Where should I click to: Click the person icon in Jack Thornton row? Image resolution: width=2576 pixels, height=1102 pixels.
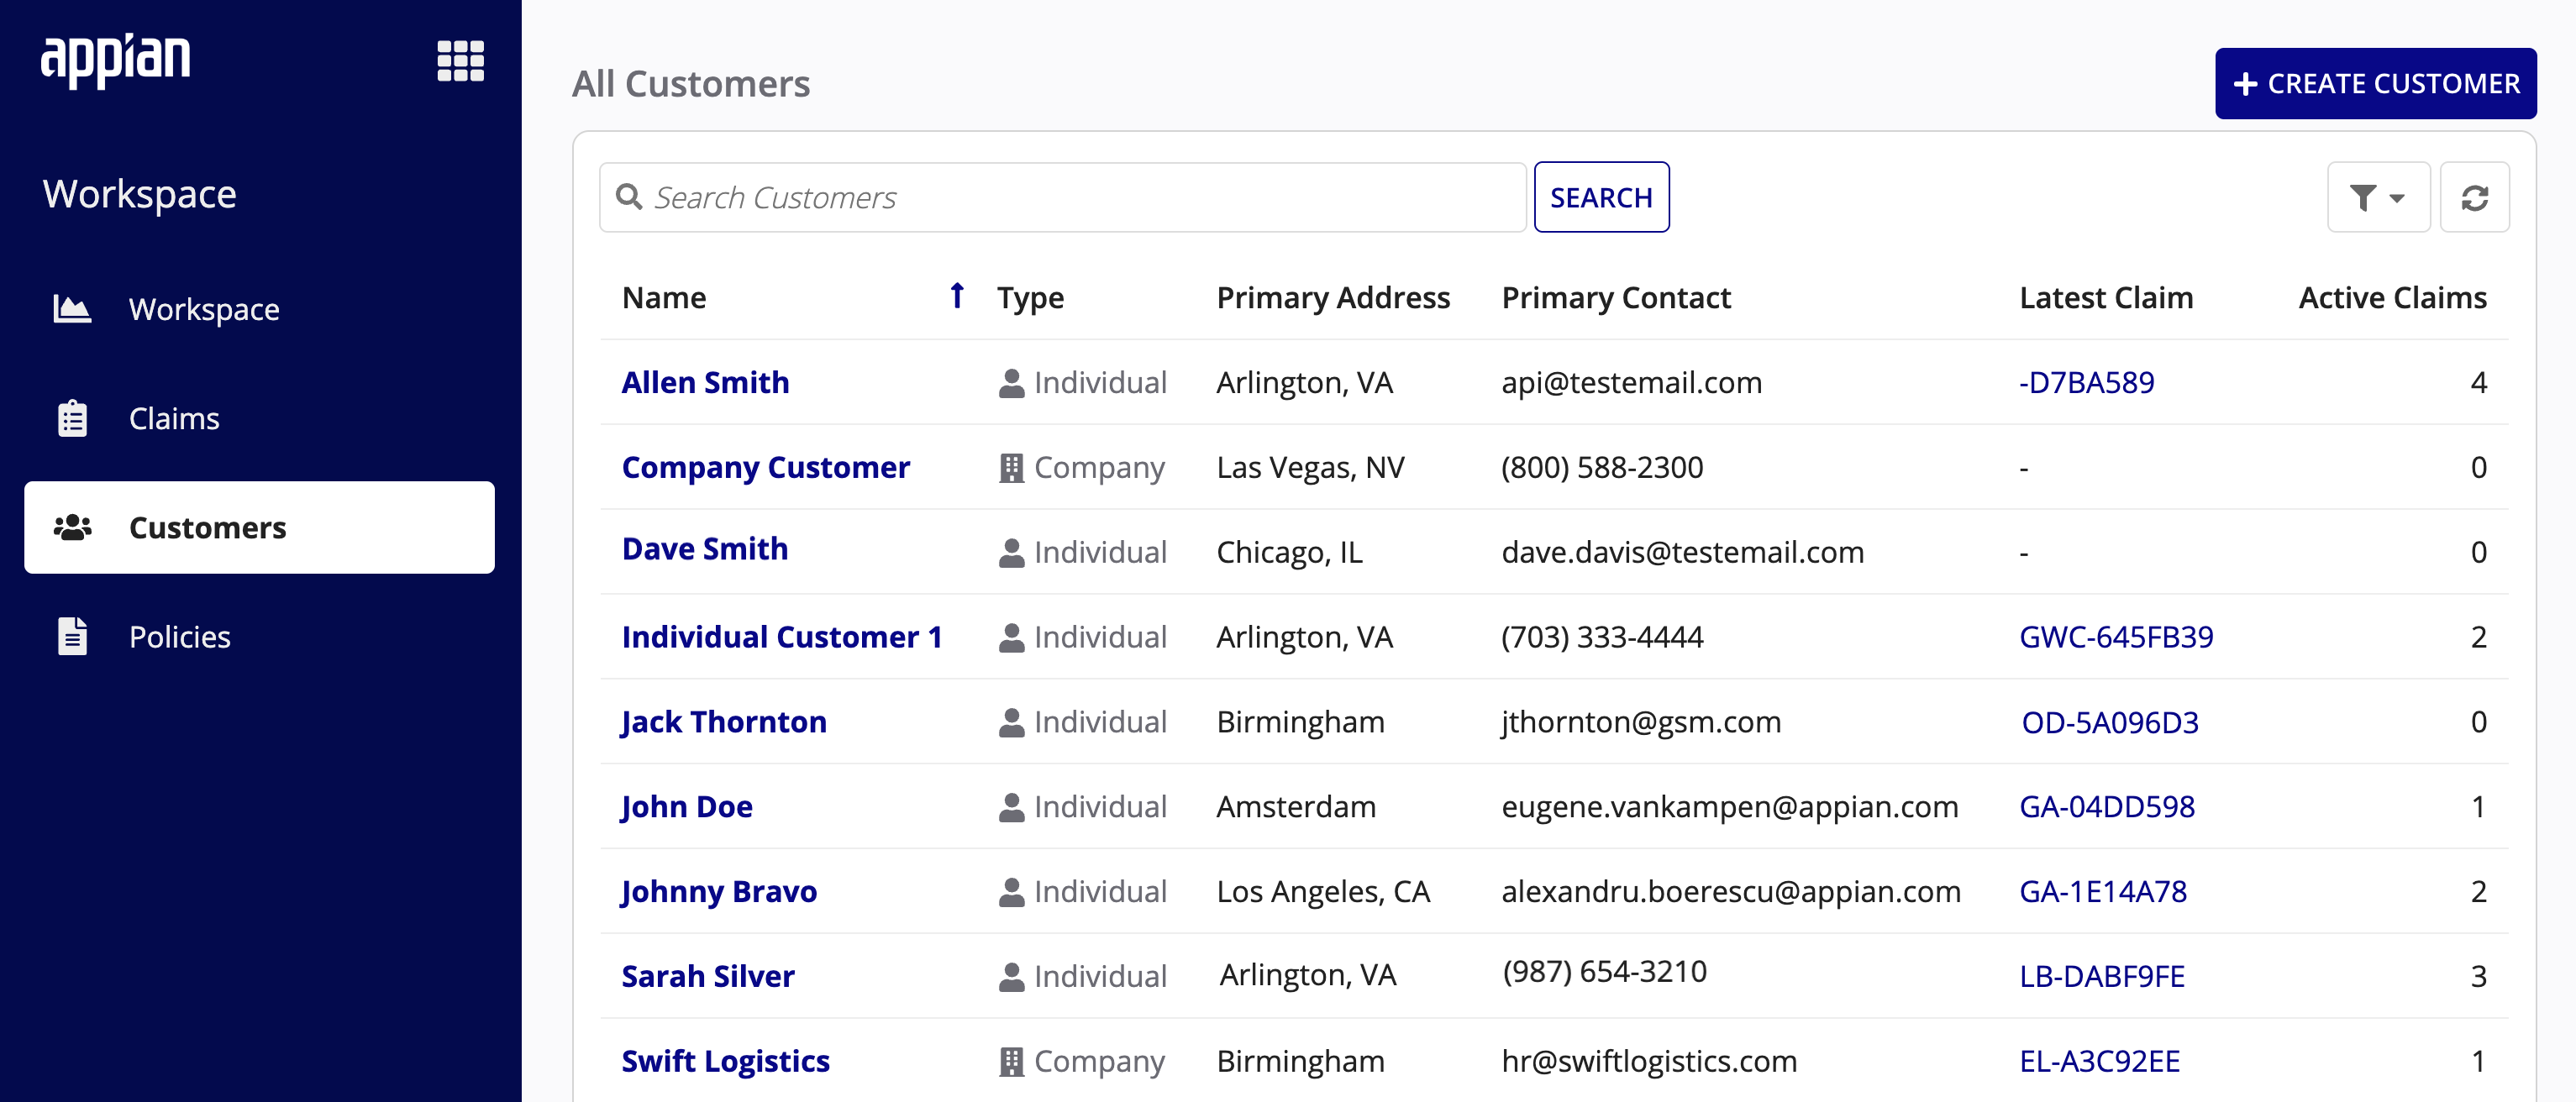tap(1011, 723)
